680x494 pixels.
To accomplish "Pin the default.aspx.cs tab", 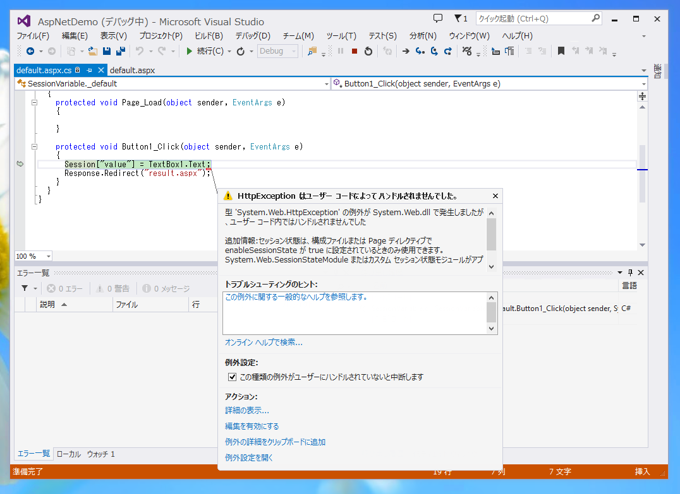I will tap(89, 70).
